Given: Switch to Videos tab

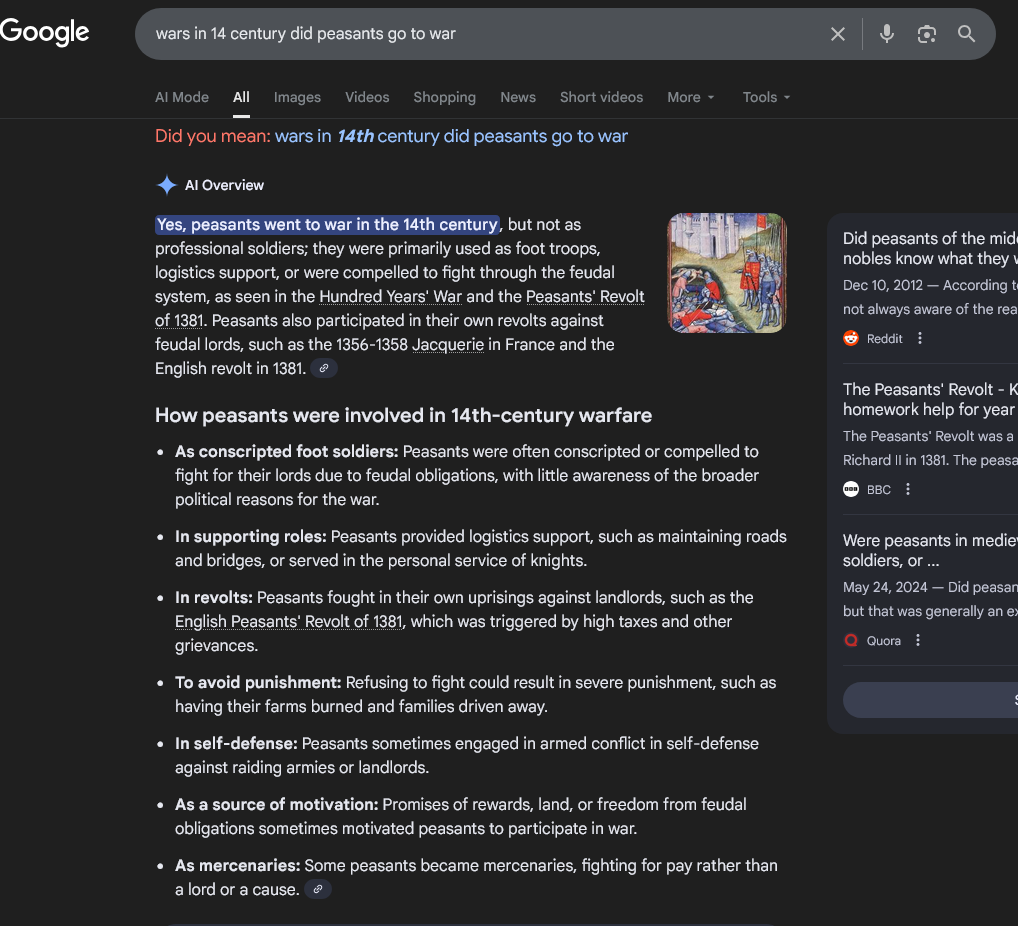Looking at the screenshot, I should pyautogui.click(x=367, y=97).
